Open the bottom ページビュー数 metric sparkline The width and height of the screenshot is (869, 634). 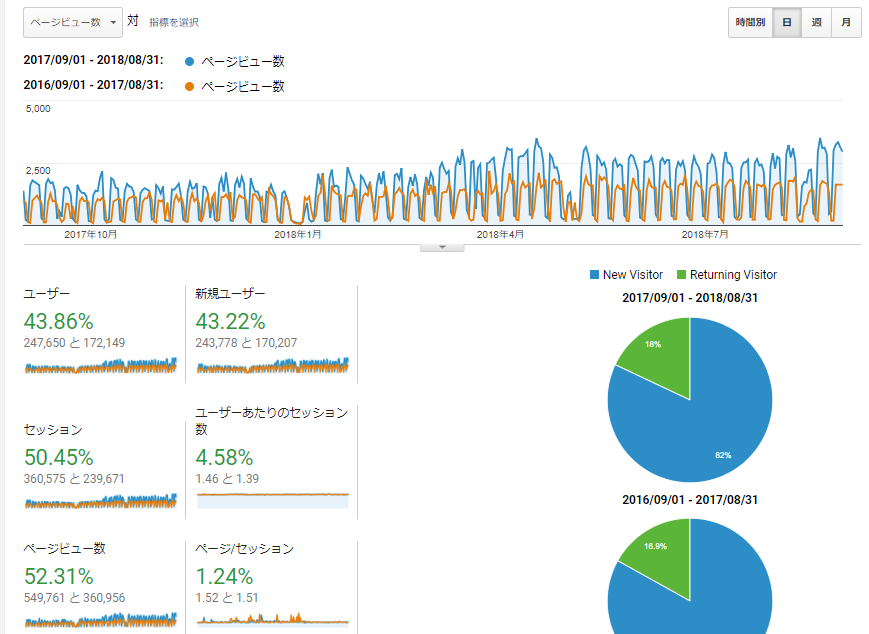tap(100, 619)
